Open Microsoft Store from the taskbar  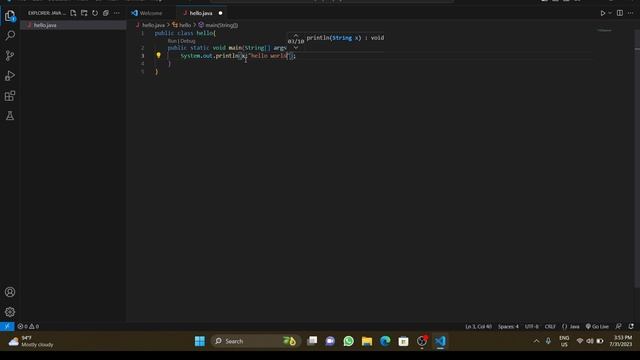(x=403, y=341)
